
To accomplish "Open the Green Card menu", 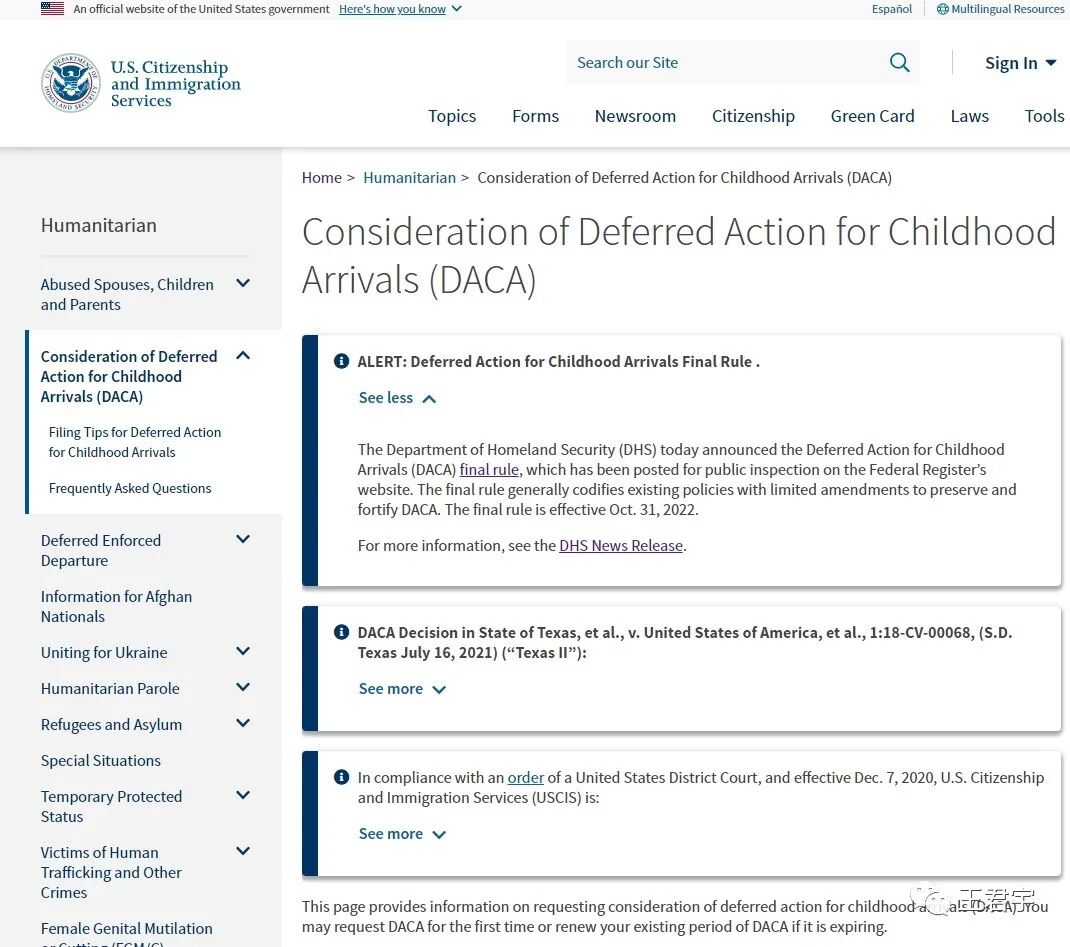I will tap(872, 116).
